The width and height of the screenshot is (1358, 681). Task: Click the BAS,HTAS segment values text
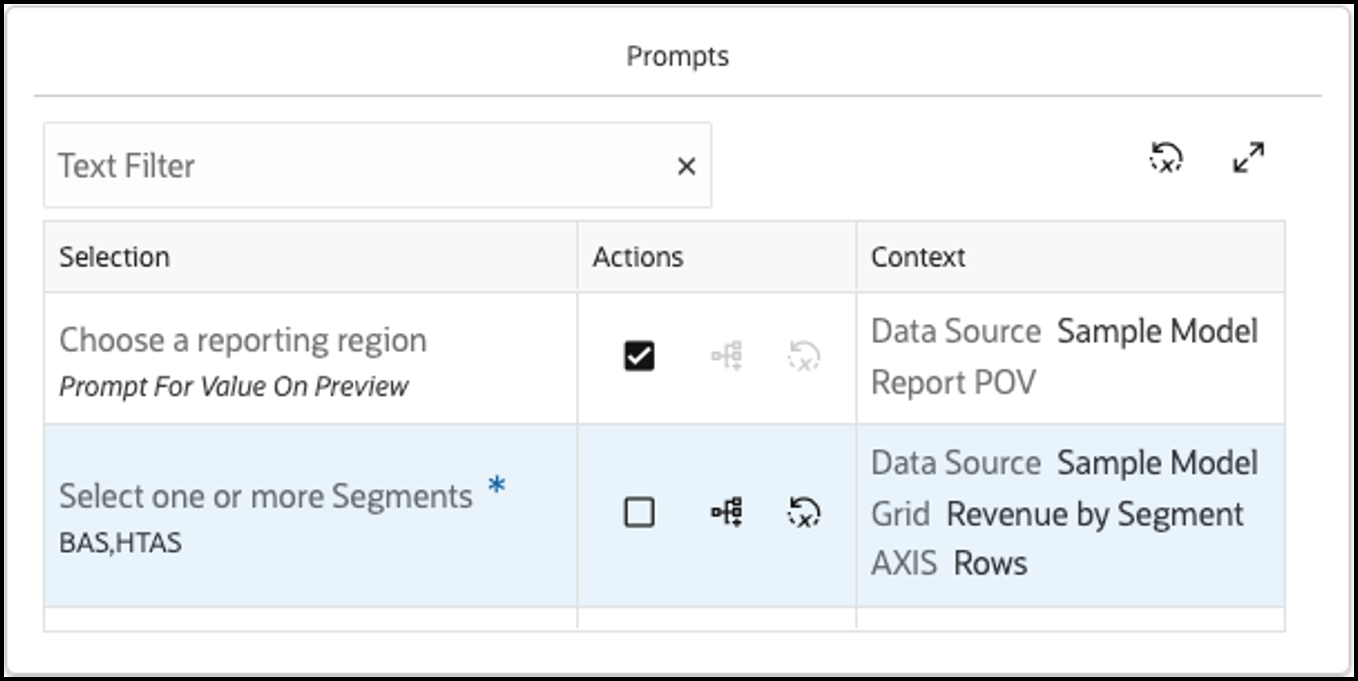pos(120,544)
